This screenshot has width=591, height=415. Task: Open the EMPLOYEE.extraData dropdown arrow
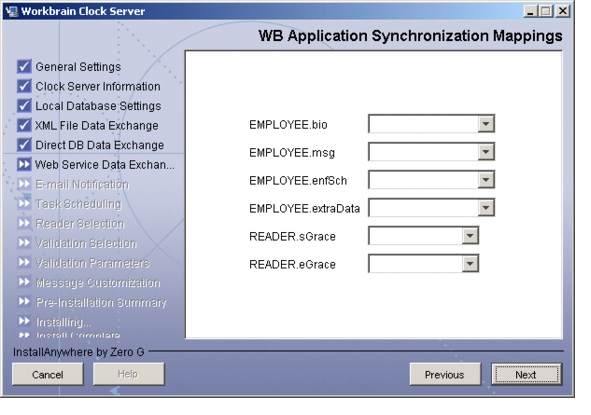[x=486, y=208]
